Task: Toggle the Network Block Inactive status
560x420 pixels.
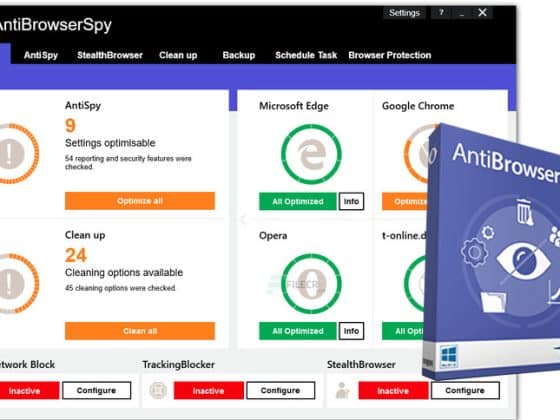Action: (x=29, y=391)
